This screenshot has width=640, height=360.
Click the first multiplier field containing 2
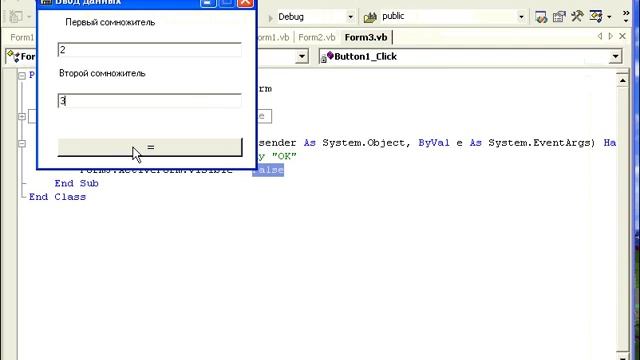pos(149,50)
